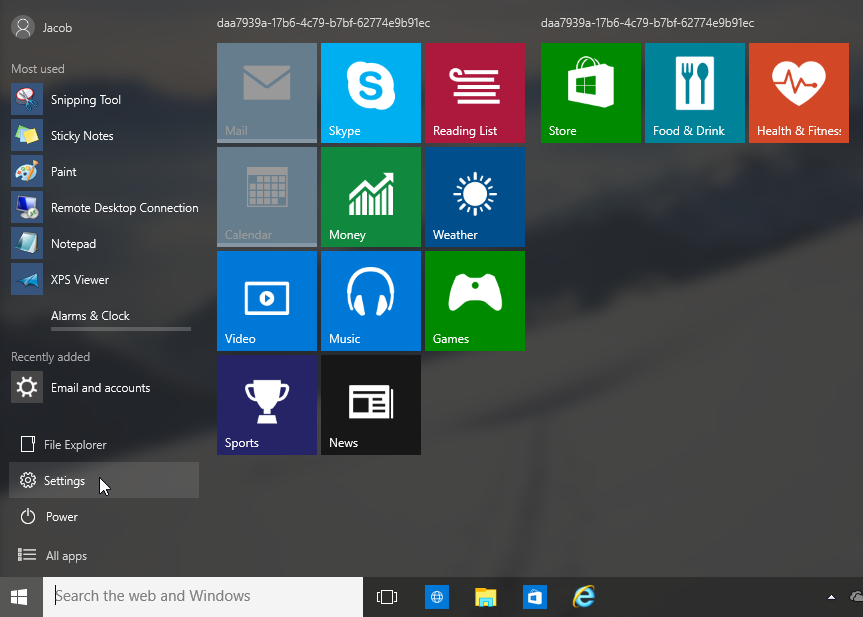863x617 pixels.
Task: Show hidden system tray icons
Action: tap(831, 597)
